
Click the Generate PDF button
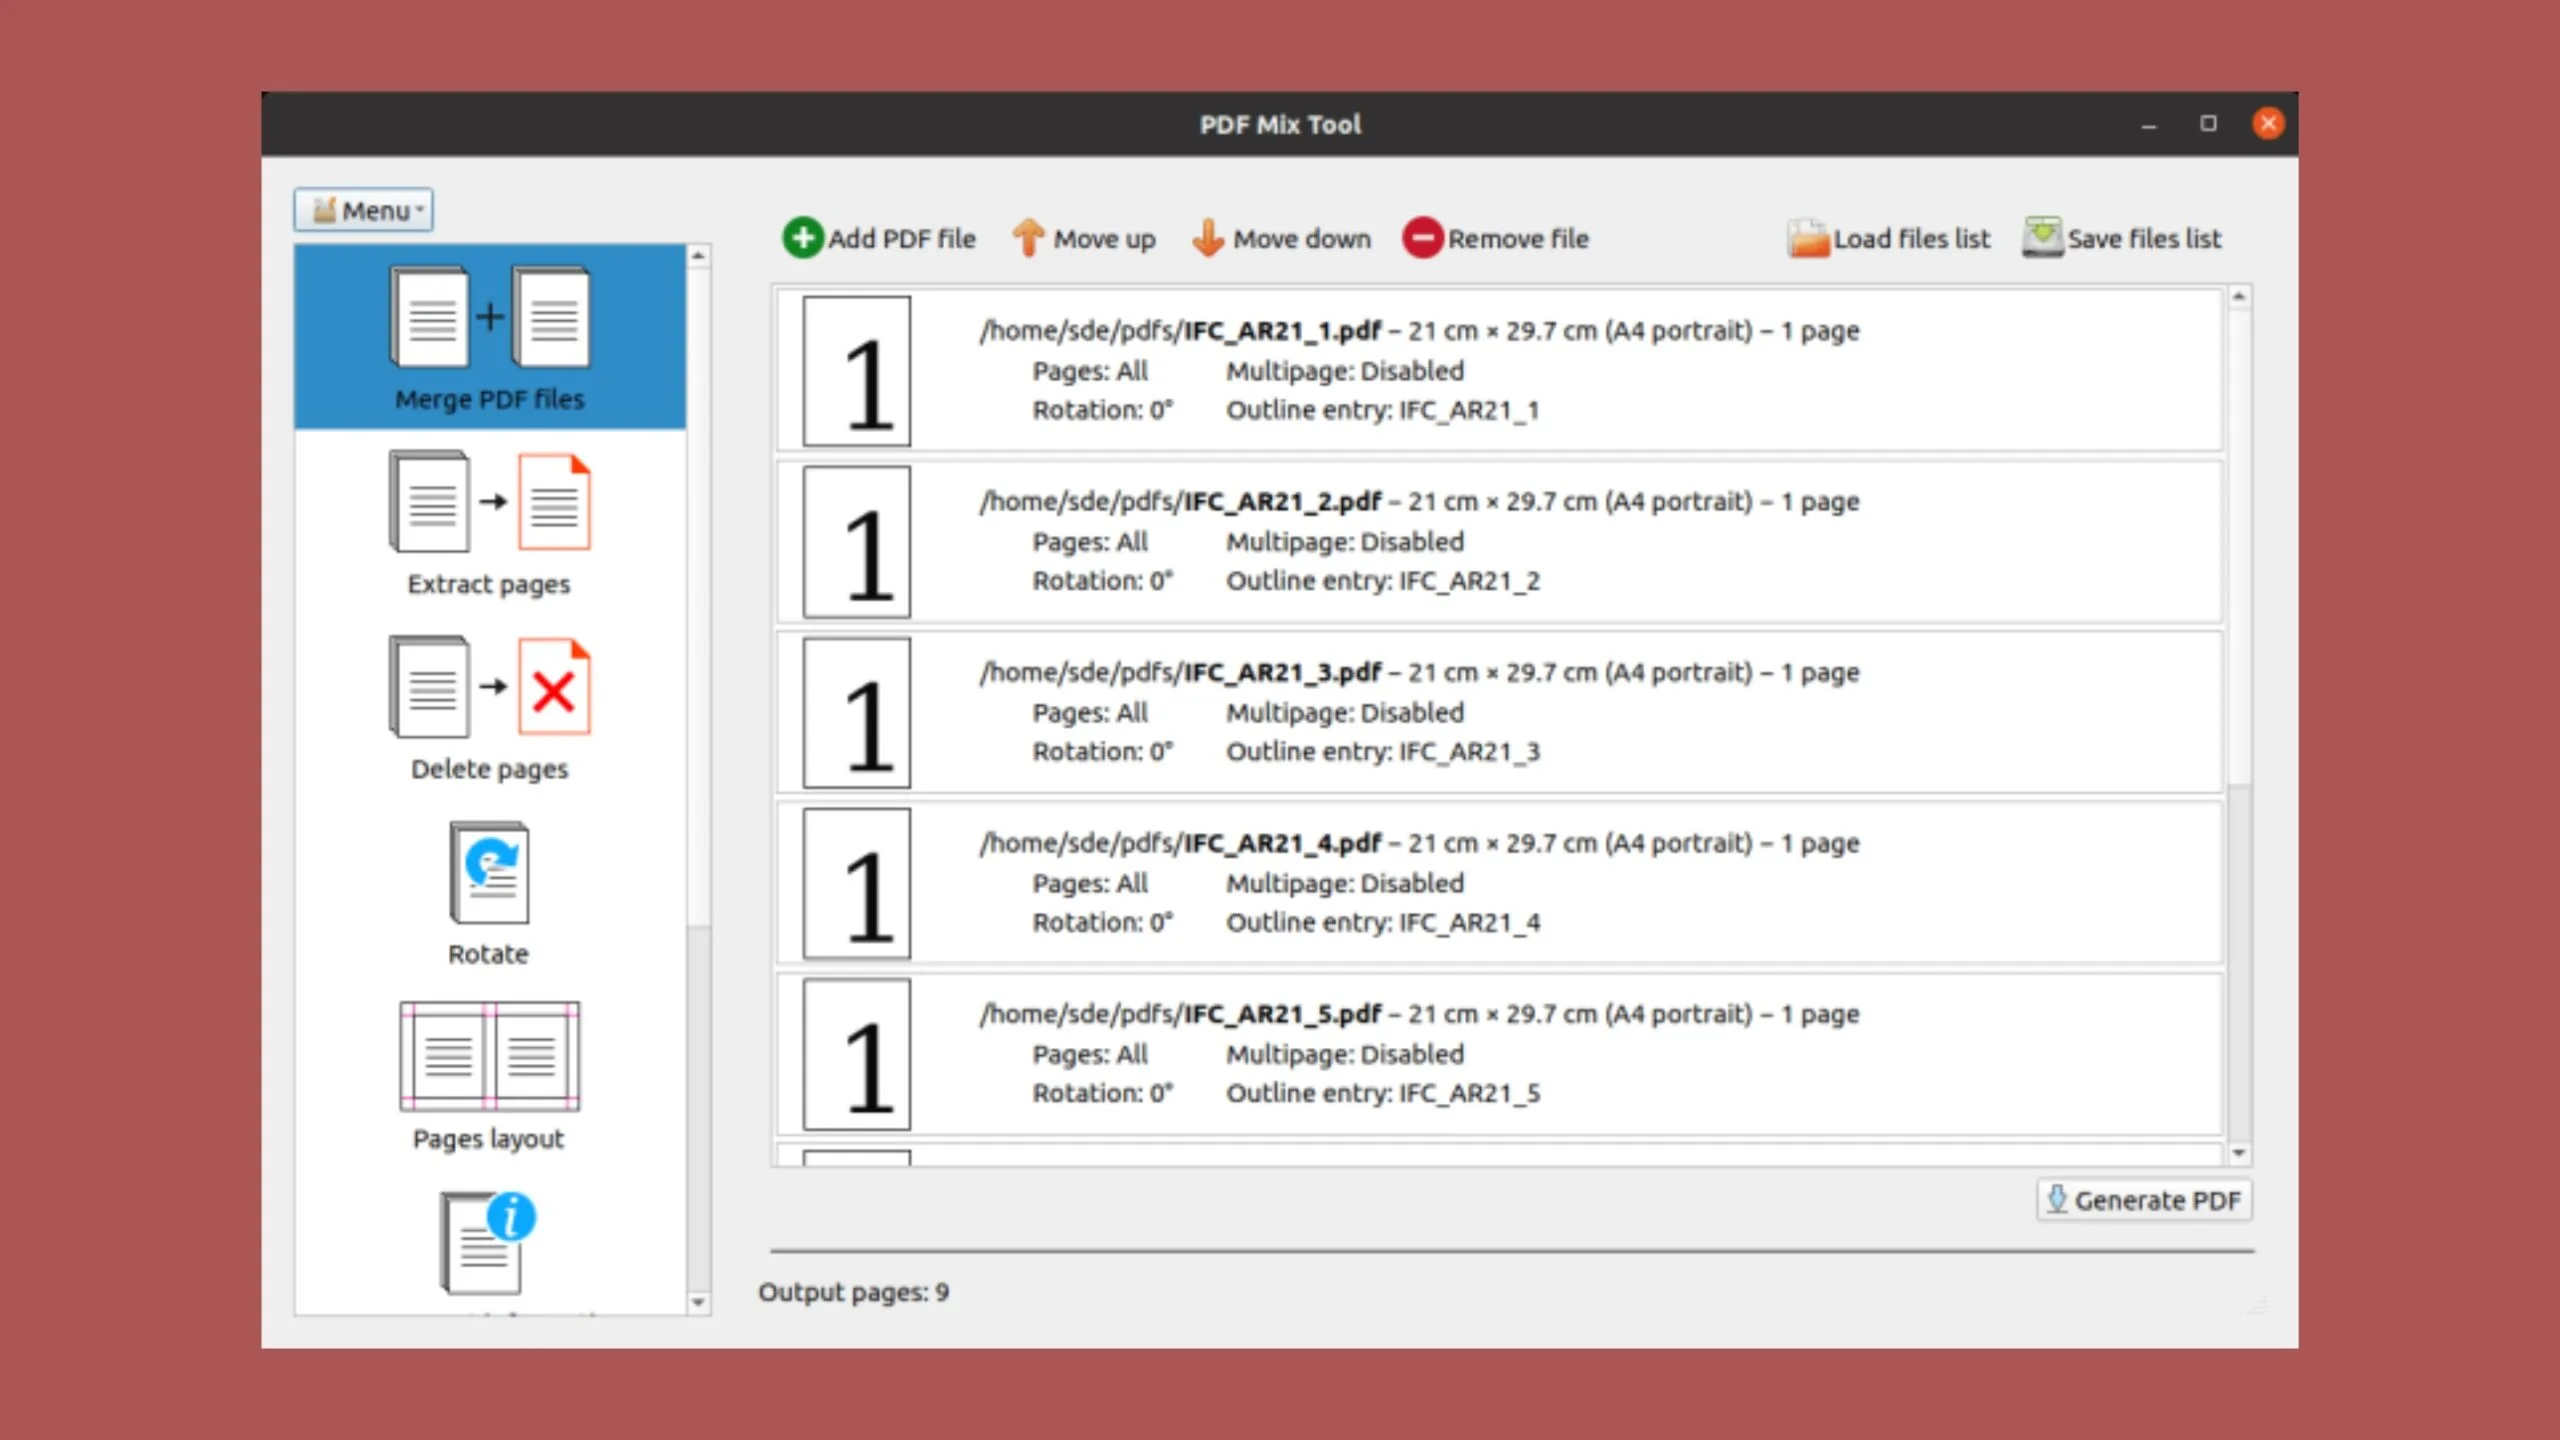(x=2142, y=1199)
